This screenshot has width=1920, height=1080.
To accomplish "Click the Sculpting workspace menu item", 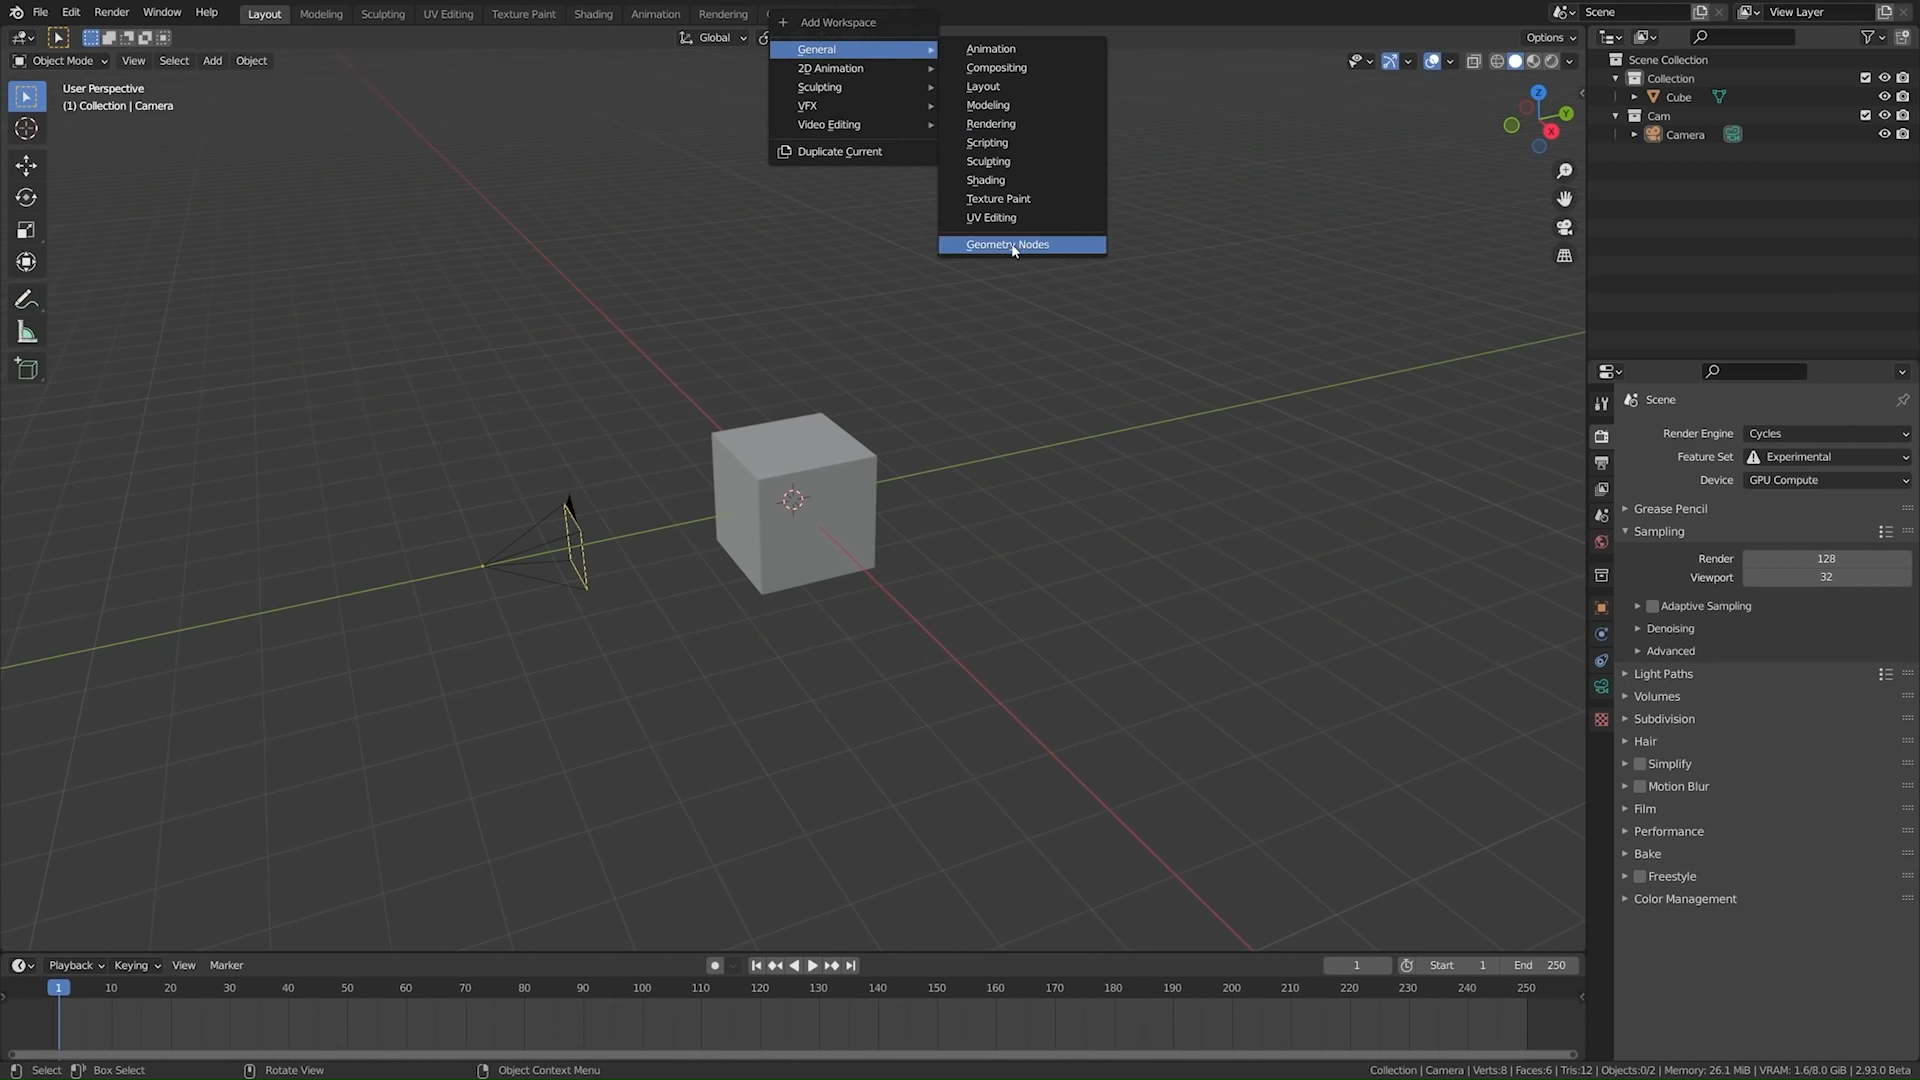I will click(x=989, y=161).
